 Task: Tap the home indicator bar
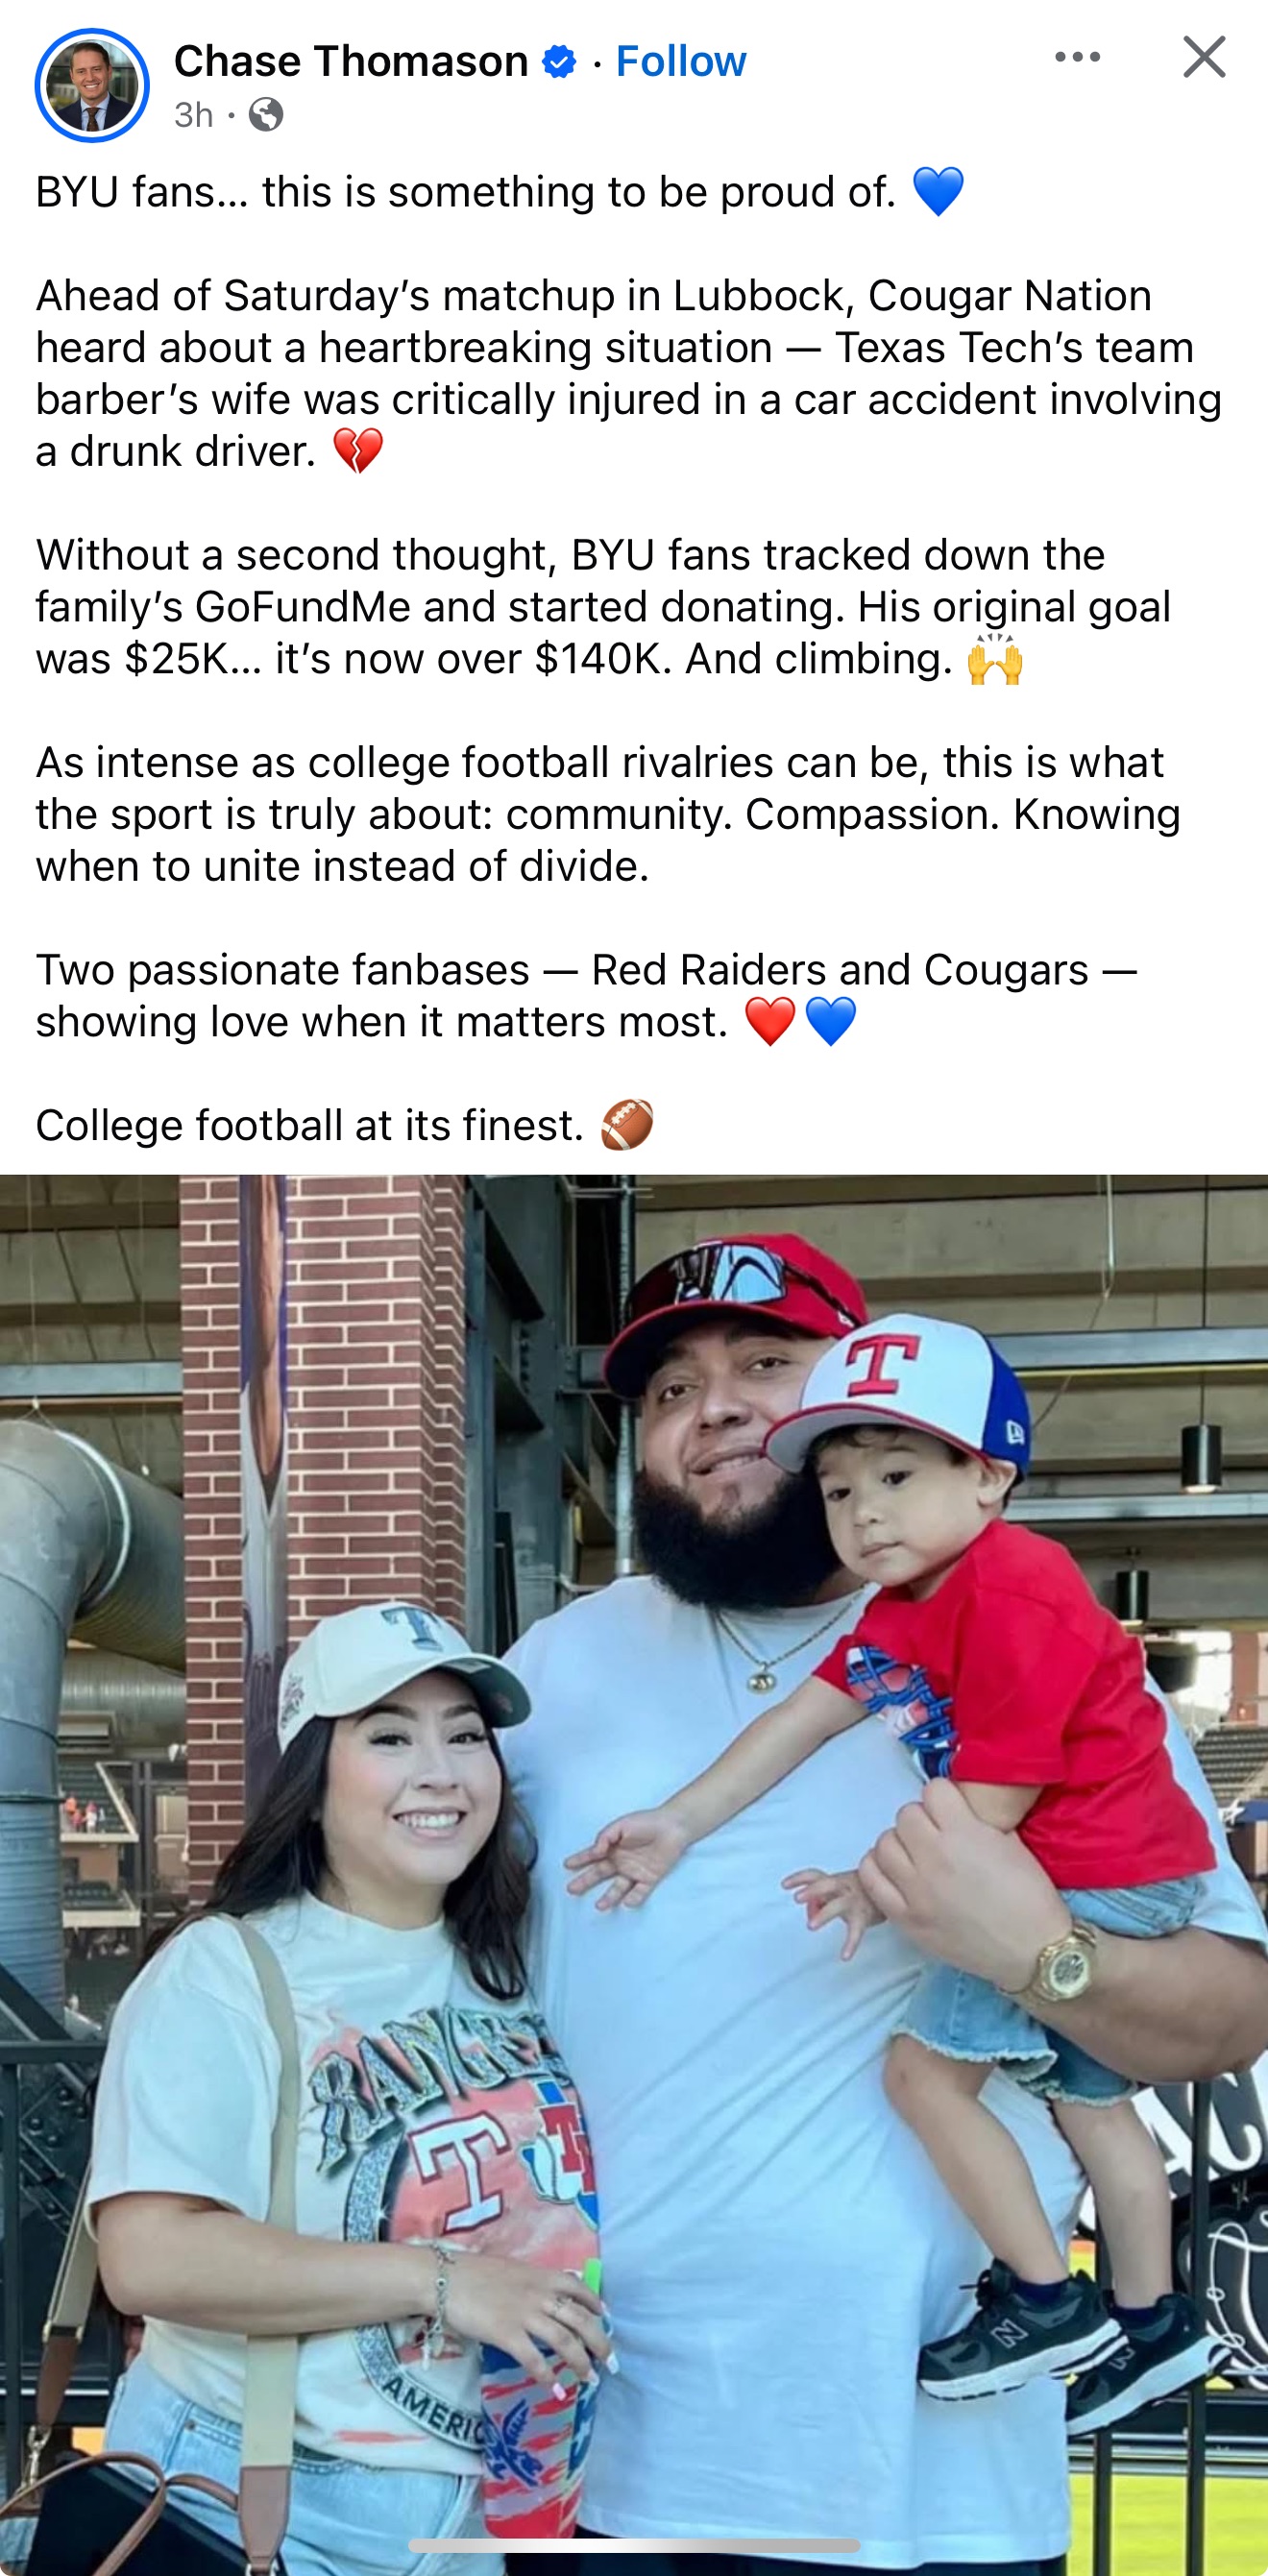tap(634, 2545)
